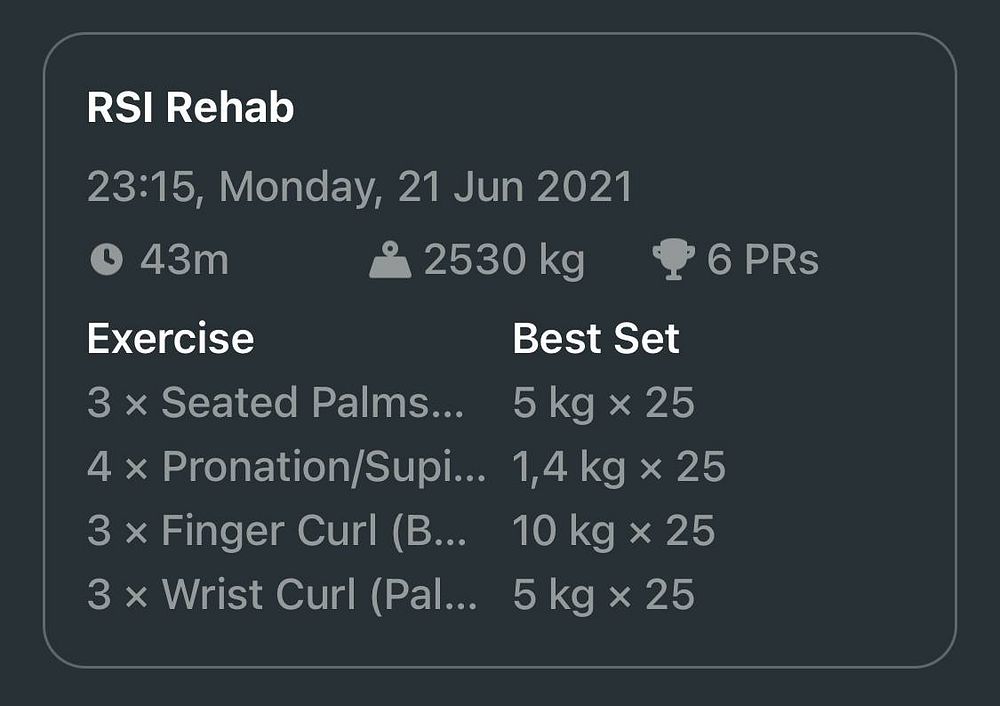Viewport: 1000px width, 706px height.
Task: Click the clock duration icon
Action: [x=107, y=260]
